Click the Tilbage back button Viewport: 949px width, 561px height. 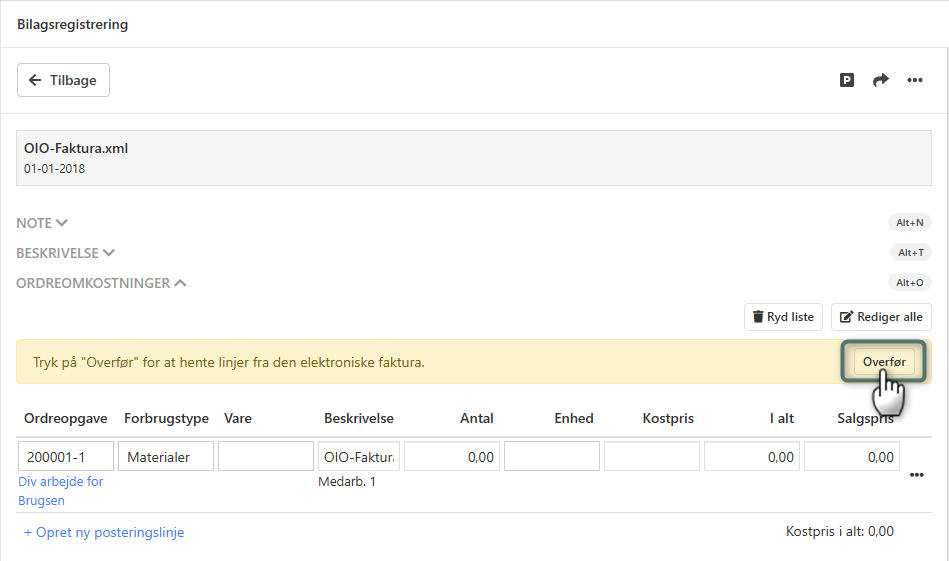(63, 80)
